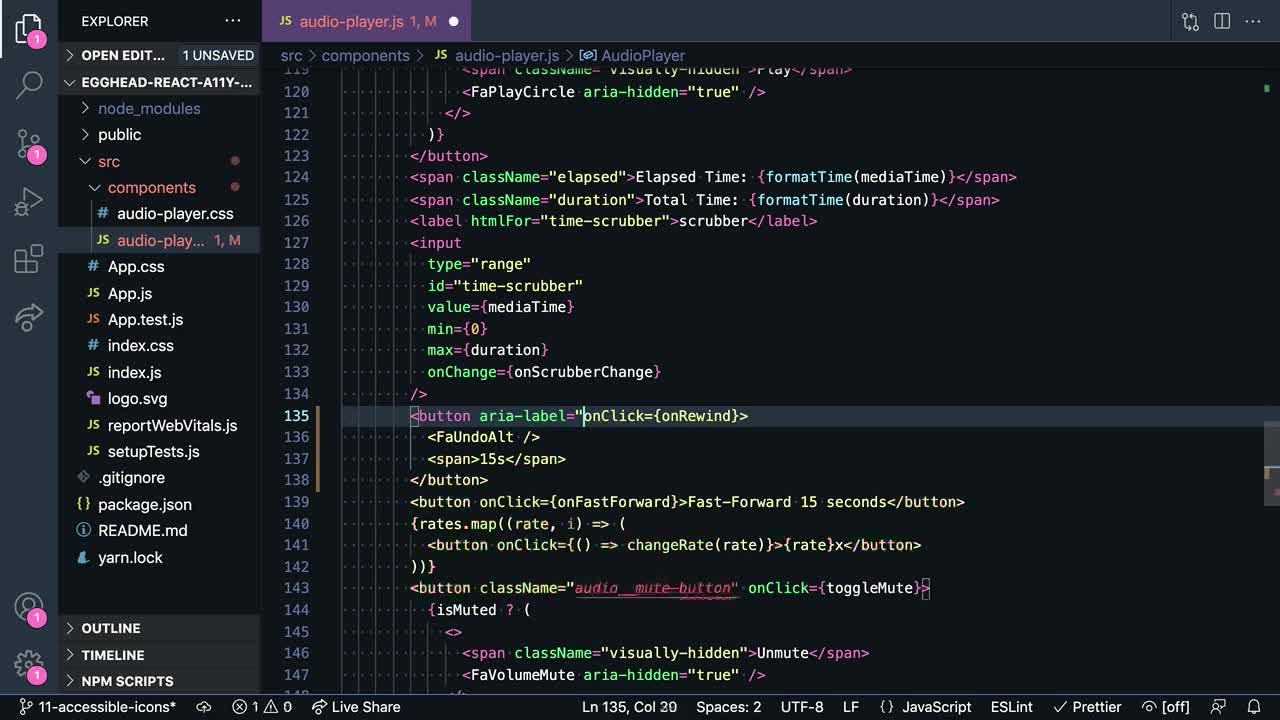
Task: Click the editor vertical scrollbar
Action: click(1272, 450)
